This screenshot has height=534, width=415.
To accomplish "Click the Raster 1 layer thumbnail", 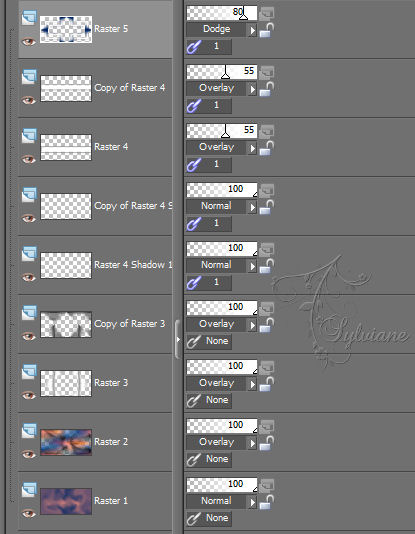I will [x=66, y=501].
